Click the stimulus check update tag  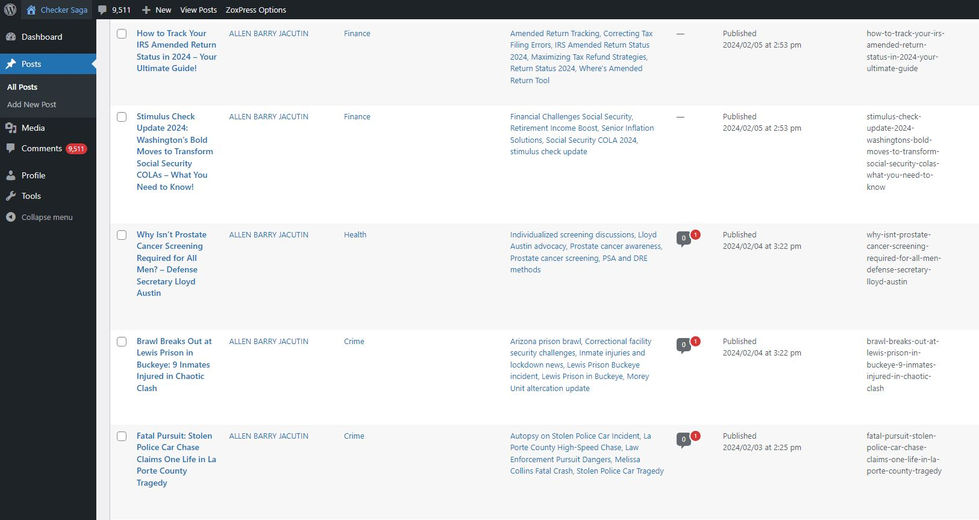coord(548,152)
